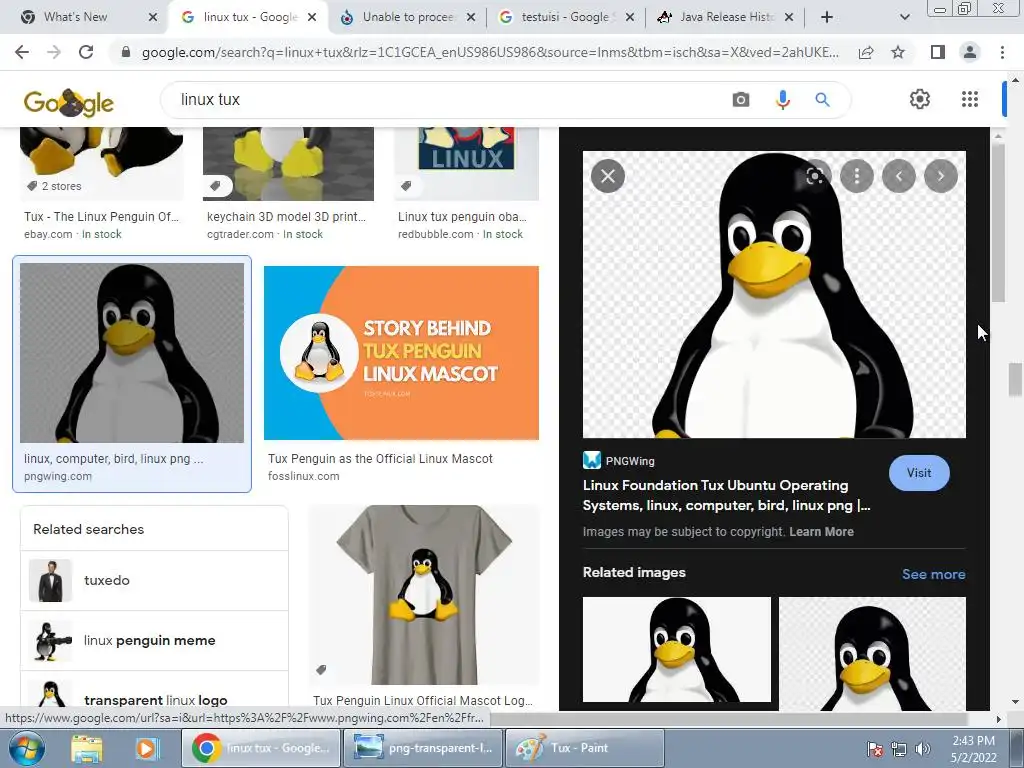The image size is (1024, 768).
Task: Click the Visit button for PNGWing
Action: tap(919, 473)
